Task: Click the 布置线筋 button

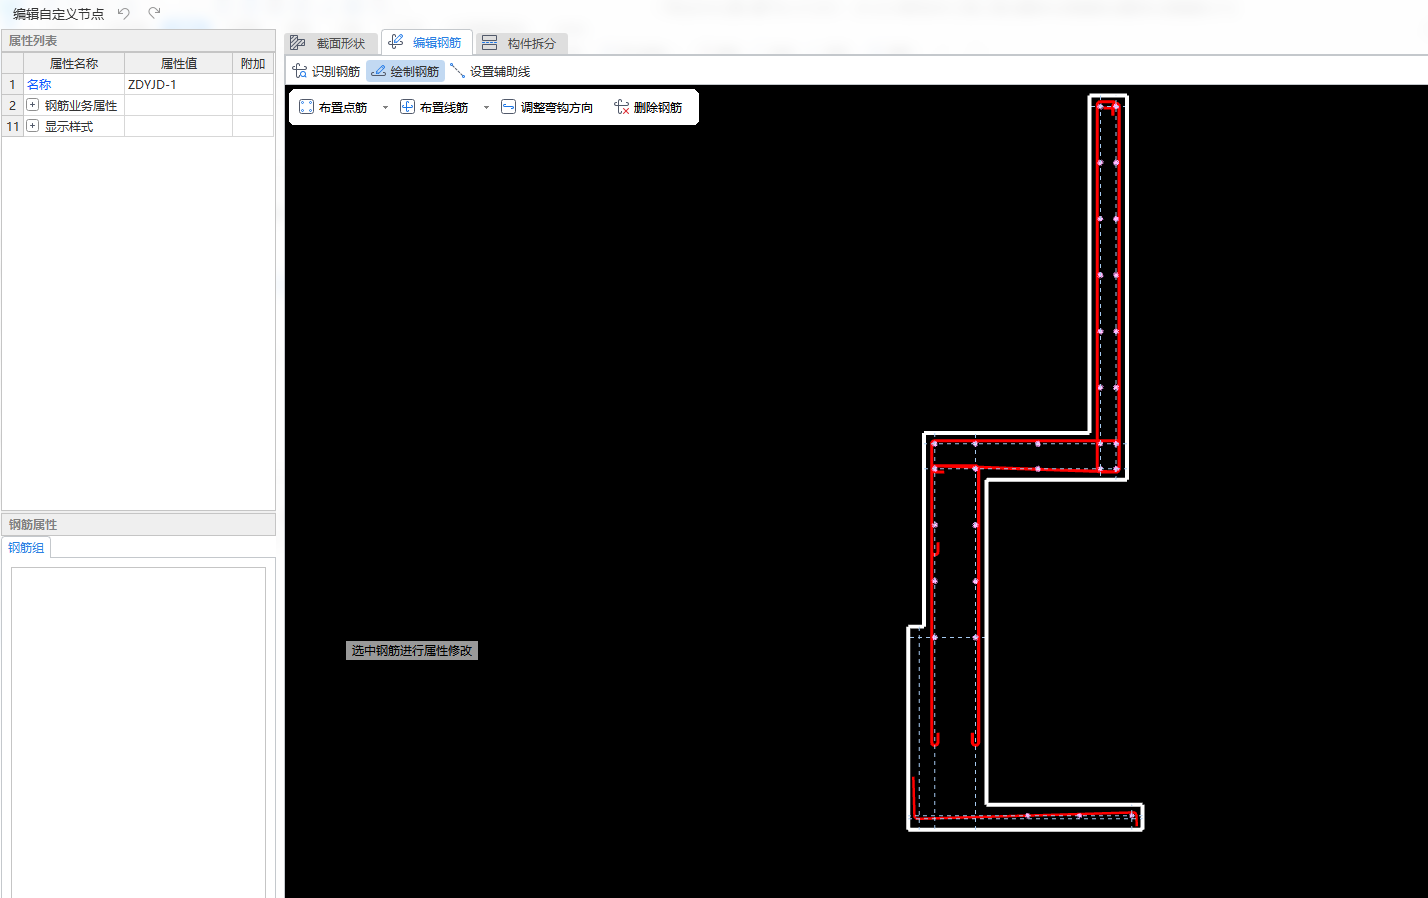Action: point(434,107)
